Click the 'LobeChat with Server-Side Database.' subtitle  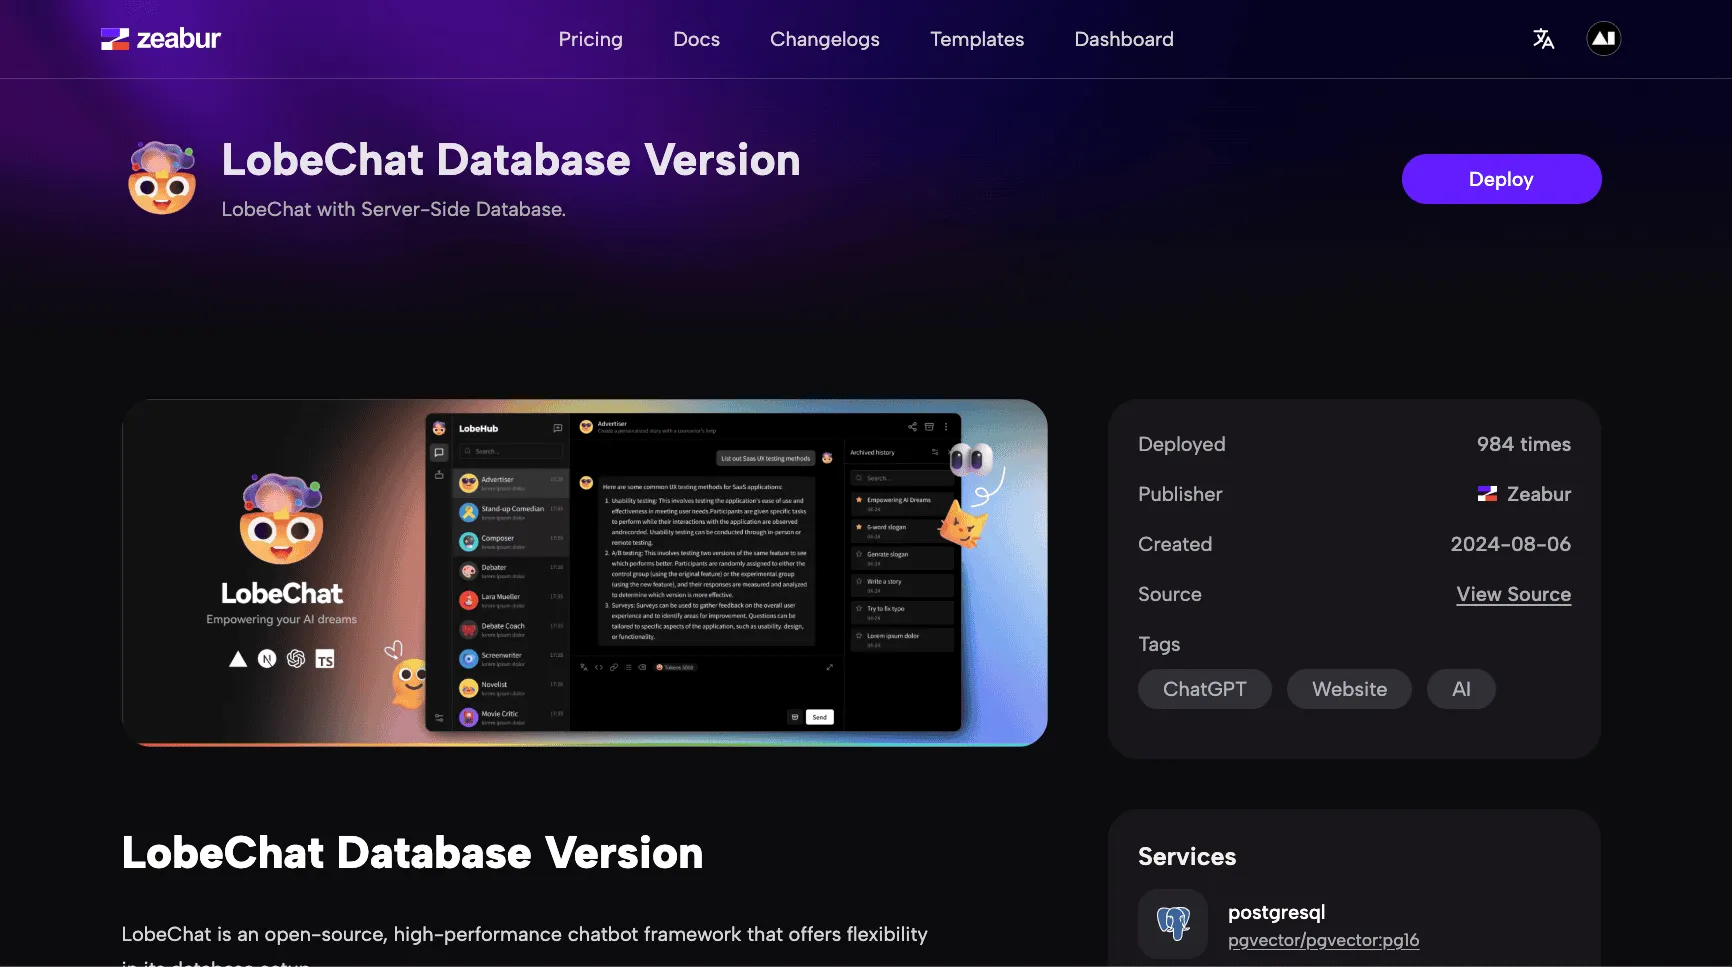(x=393, y=209)
